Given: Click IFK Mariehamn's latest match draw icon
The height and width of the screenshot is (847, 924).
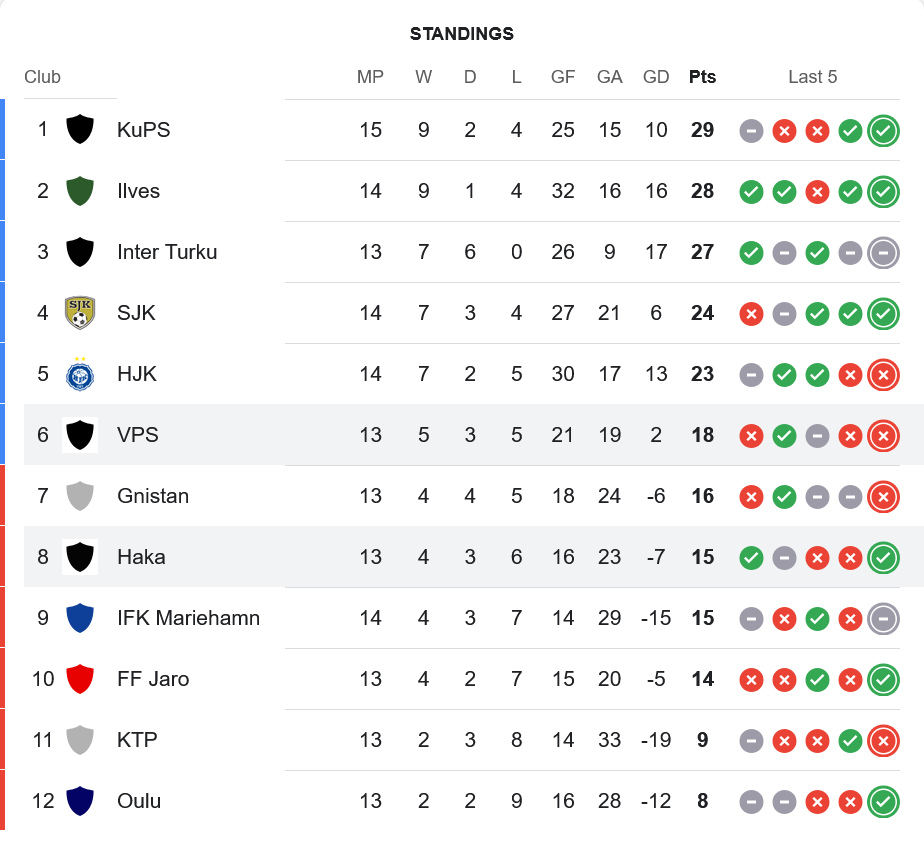Looking at the screenshot, I should (x=883, y=618).
